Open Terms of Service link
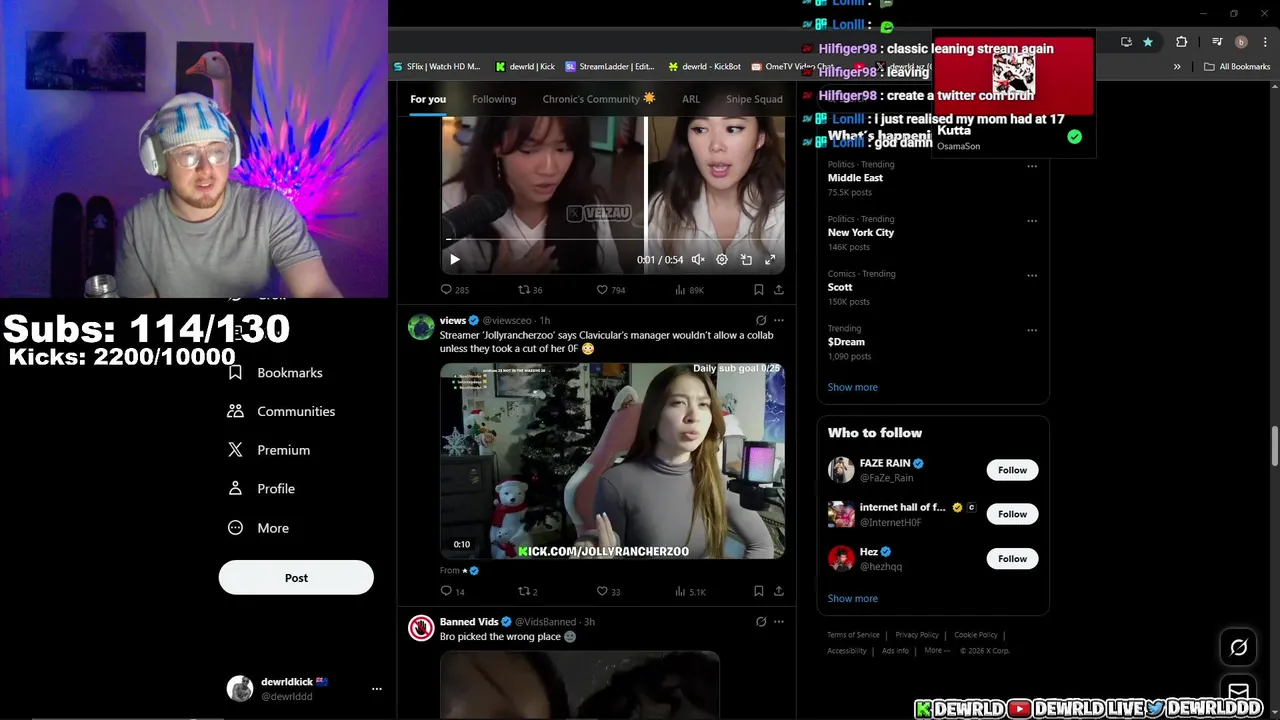The image size is (1280, 720). (x=853, y=635)
